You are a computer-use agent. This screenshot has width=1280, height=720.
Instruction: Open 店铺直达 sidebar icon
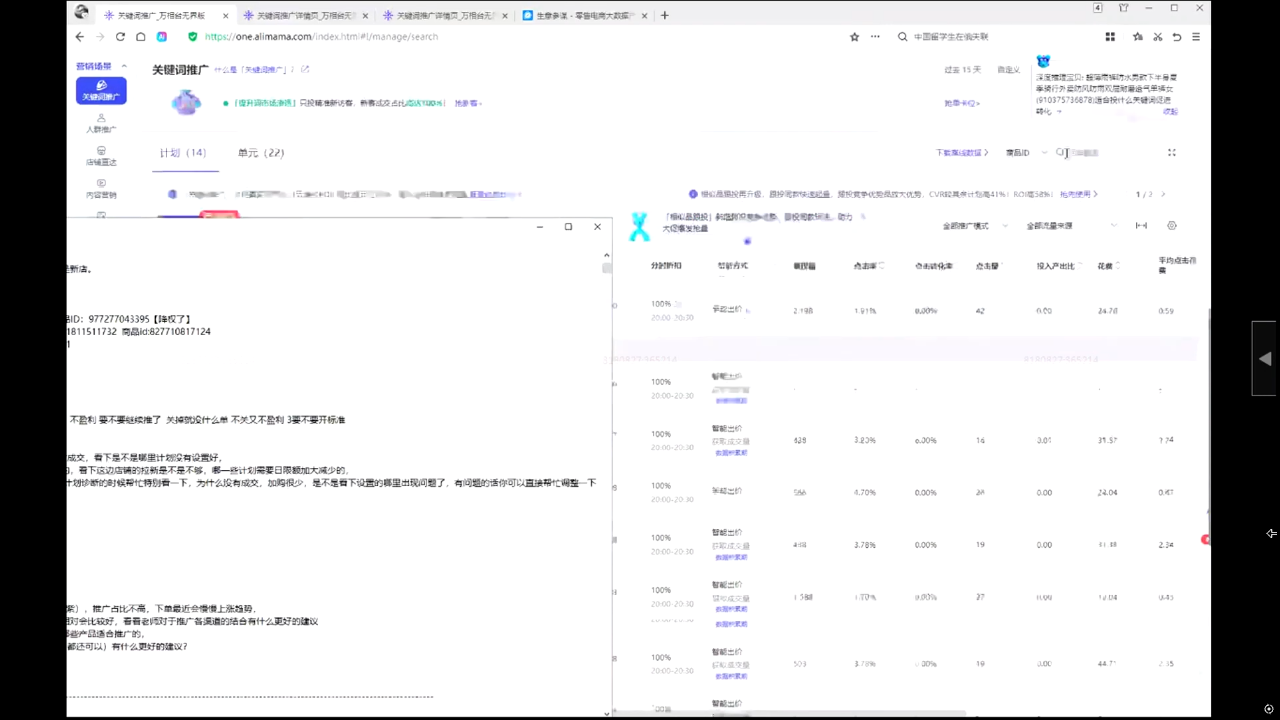101,155
